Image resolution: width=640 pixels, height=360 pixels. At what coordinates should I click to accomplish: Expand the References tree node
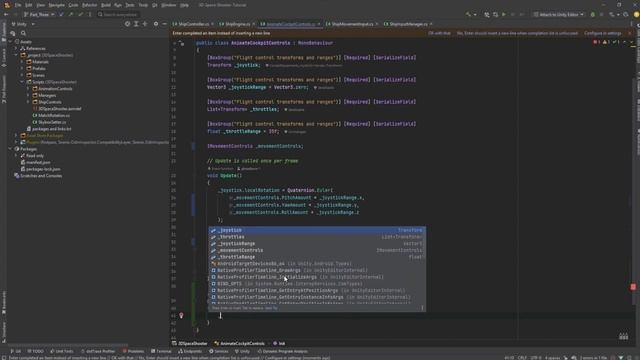coord(16,48)
